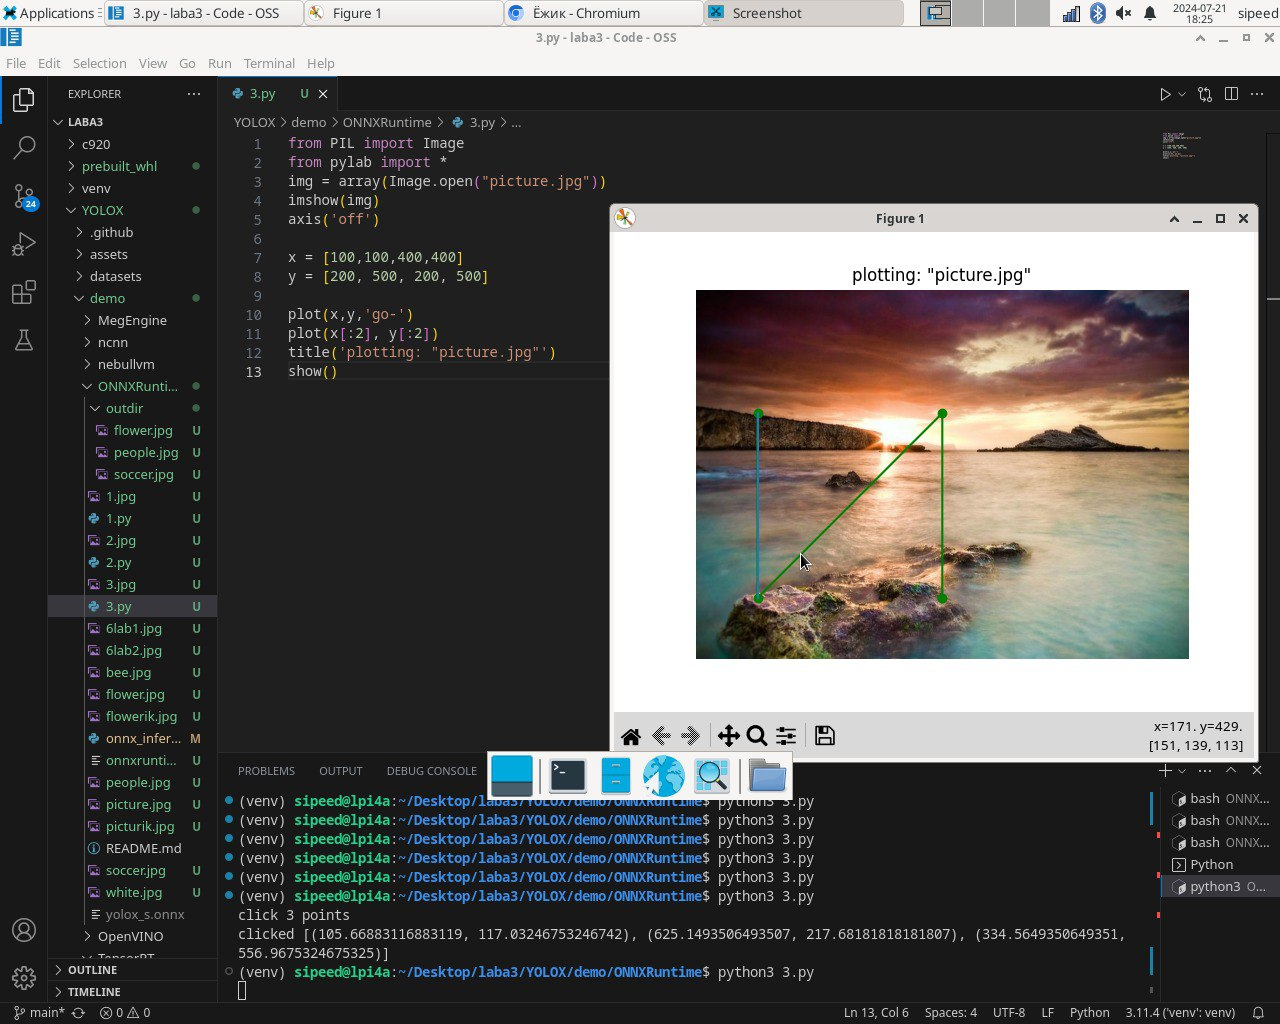Select matplotlib Pan tool

(x=728, y=737)
